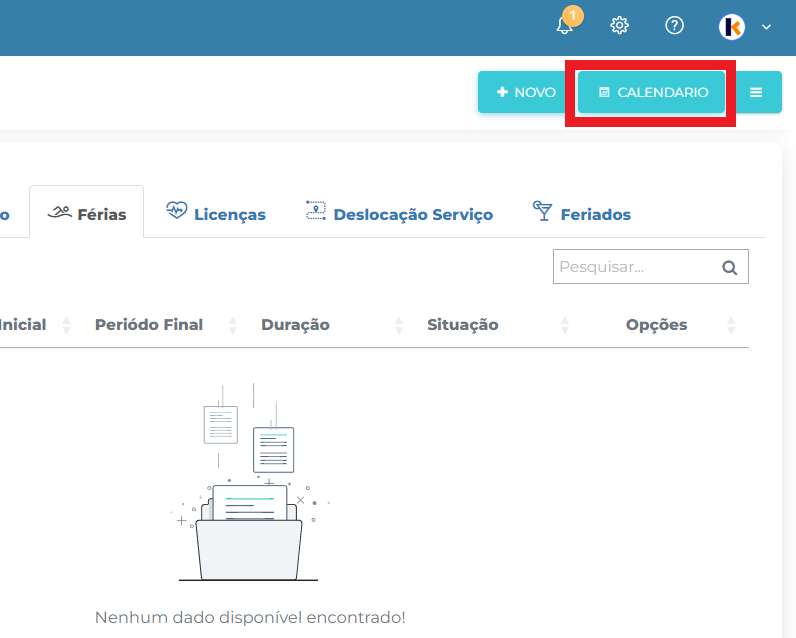Sort by Duração column
The height and width of the screenshot is (638, 796).
tap(295, 324)
